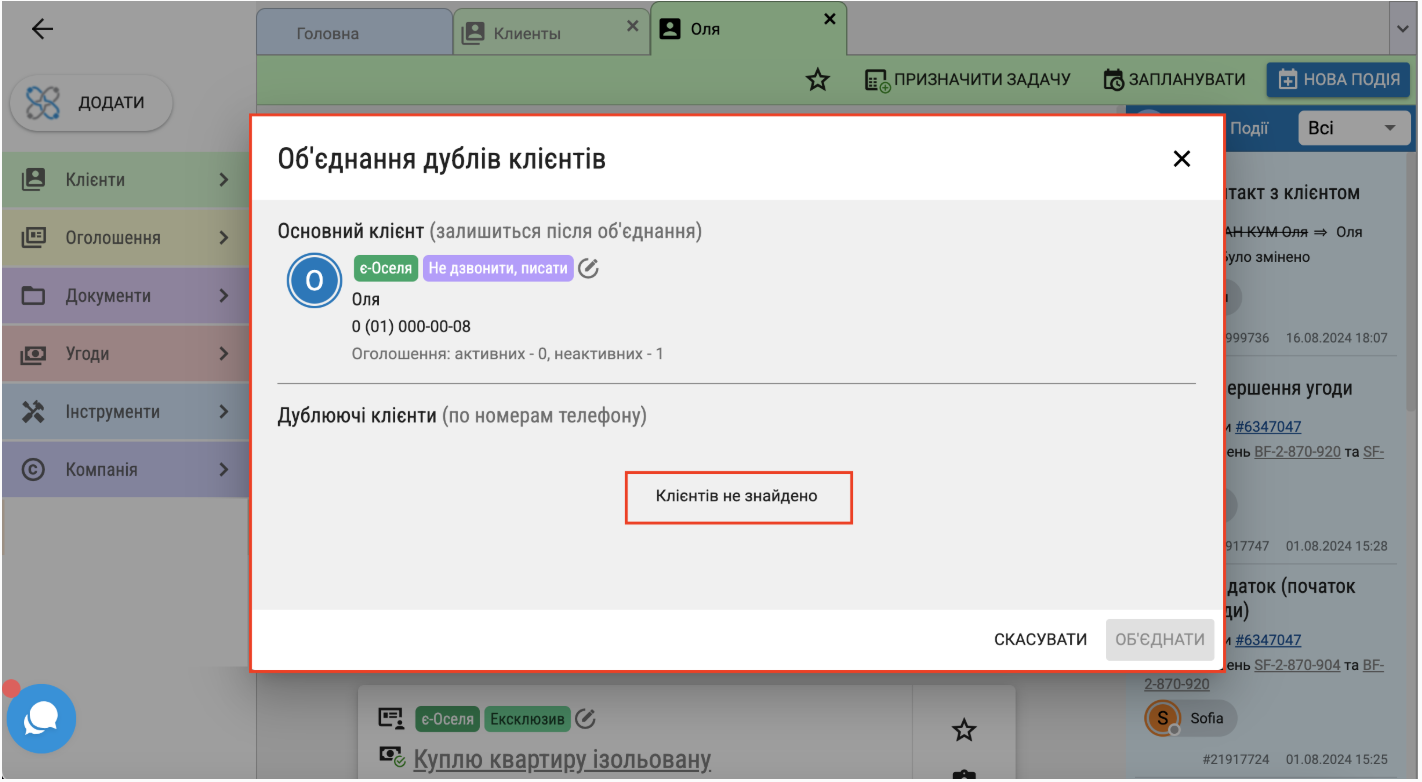Viewport: 1422px width, 782px height.
Task: Click НОВА ПОДІЯ button
Action: pyautogui.click(x=1339, y=80)
